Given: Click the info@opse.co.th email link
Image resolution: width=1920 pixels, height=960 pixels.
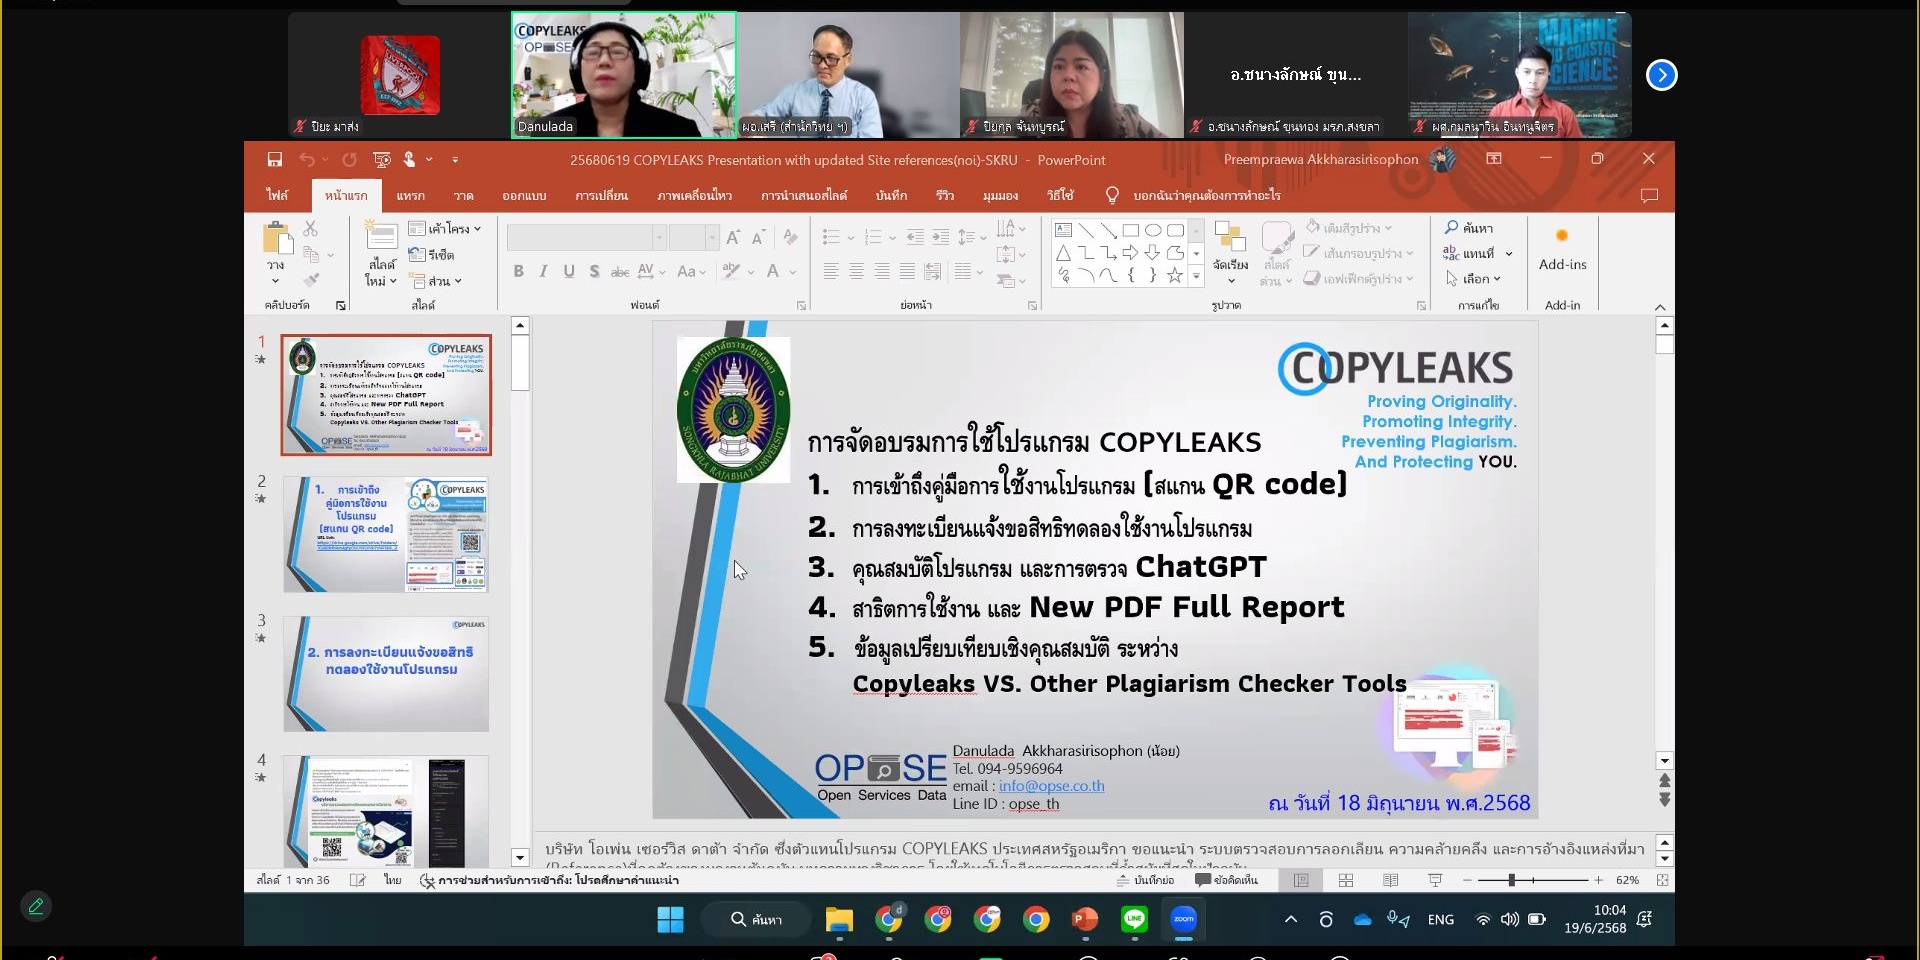Looking at the screenshot, I should (1051, 786).
